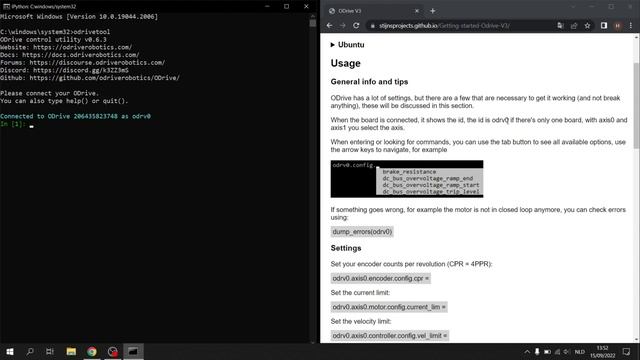The width and height of the screenshot is (640, 360).
Task: Minimize the console window
Action: pos(267,7)
